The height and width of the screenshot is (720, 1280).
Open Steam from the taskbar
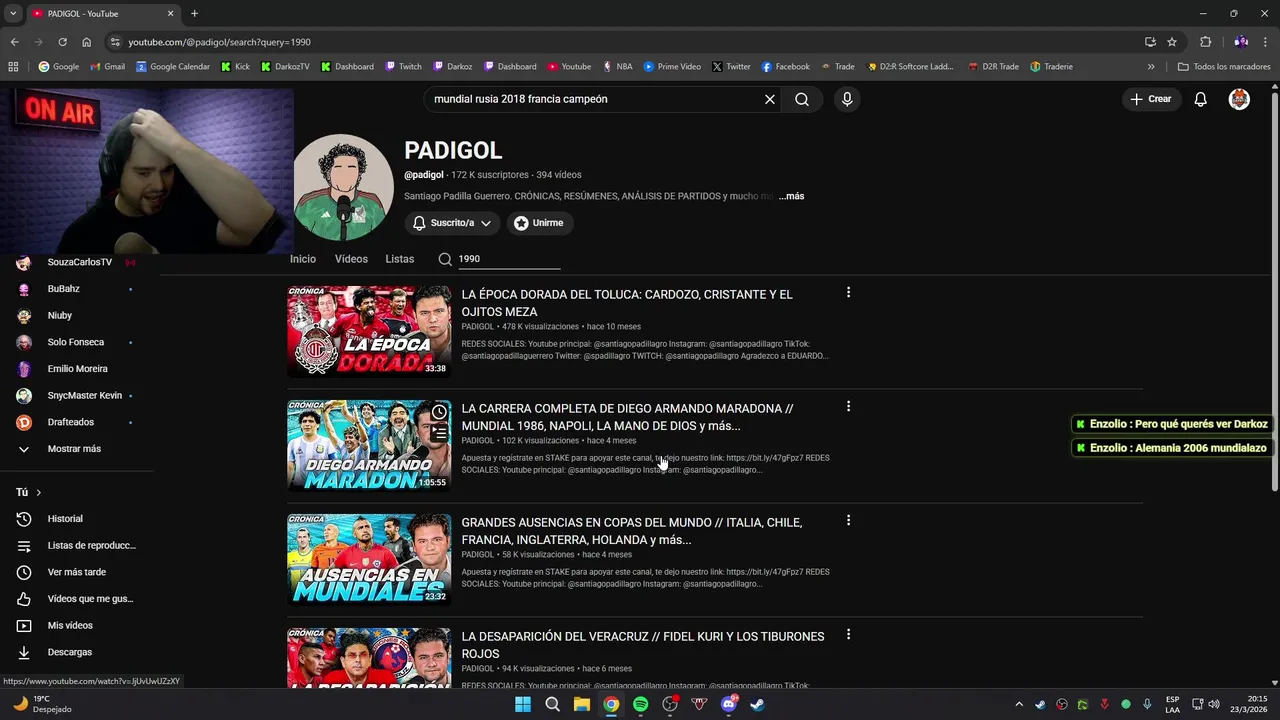click(758, 704)
